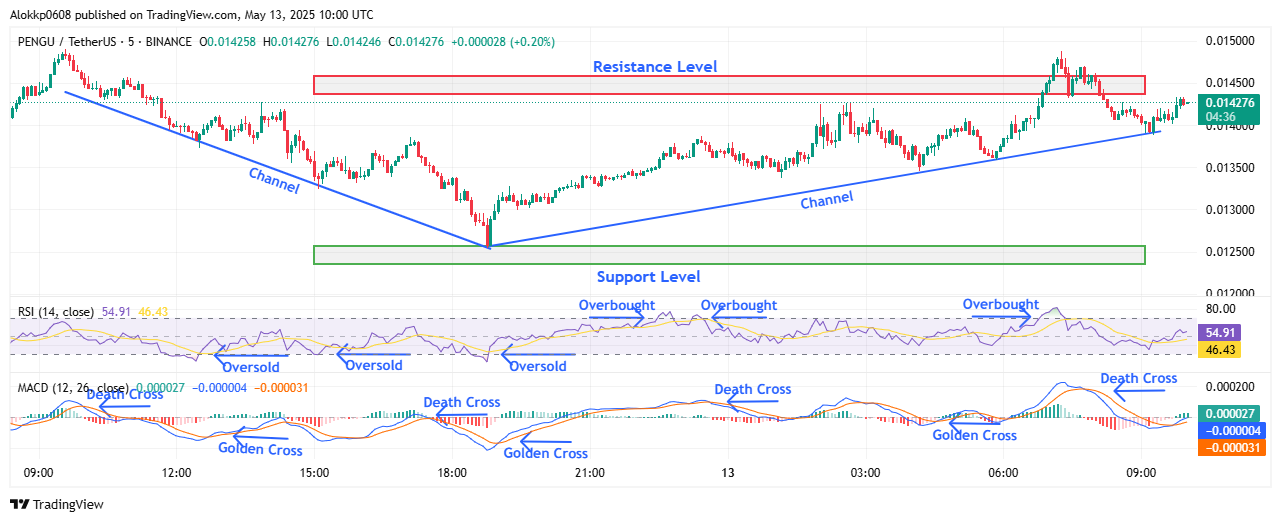
Task: Click the day 13 time axis label
Action: 728,473
